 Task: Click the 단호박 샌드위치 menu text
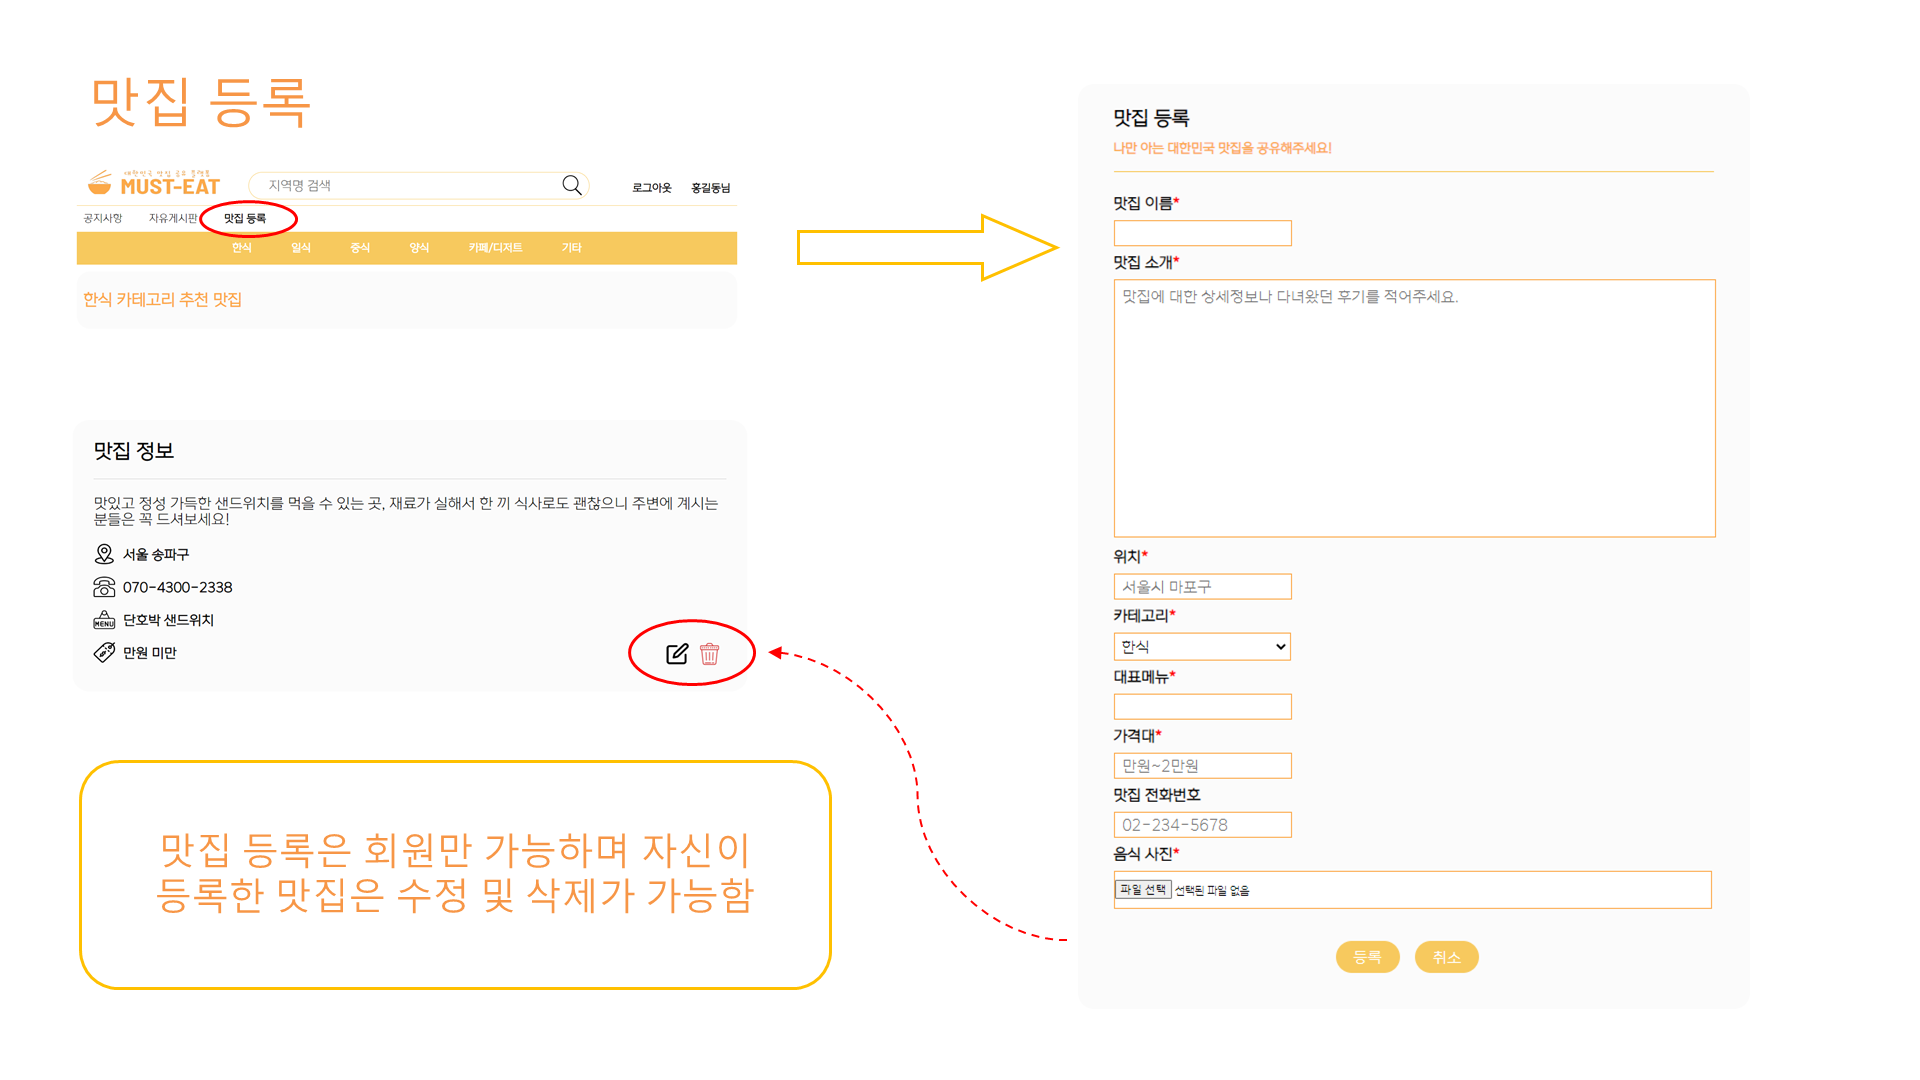point(168,620)
